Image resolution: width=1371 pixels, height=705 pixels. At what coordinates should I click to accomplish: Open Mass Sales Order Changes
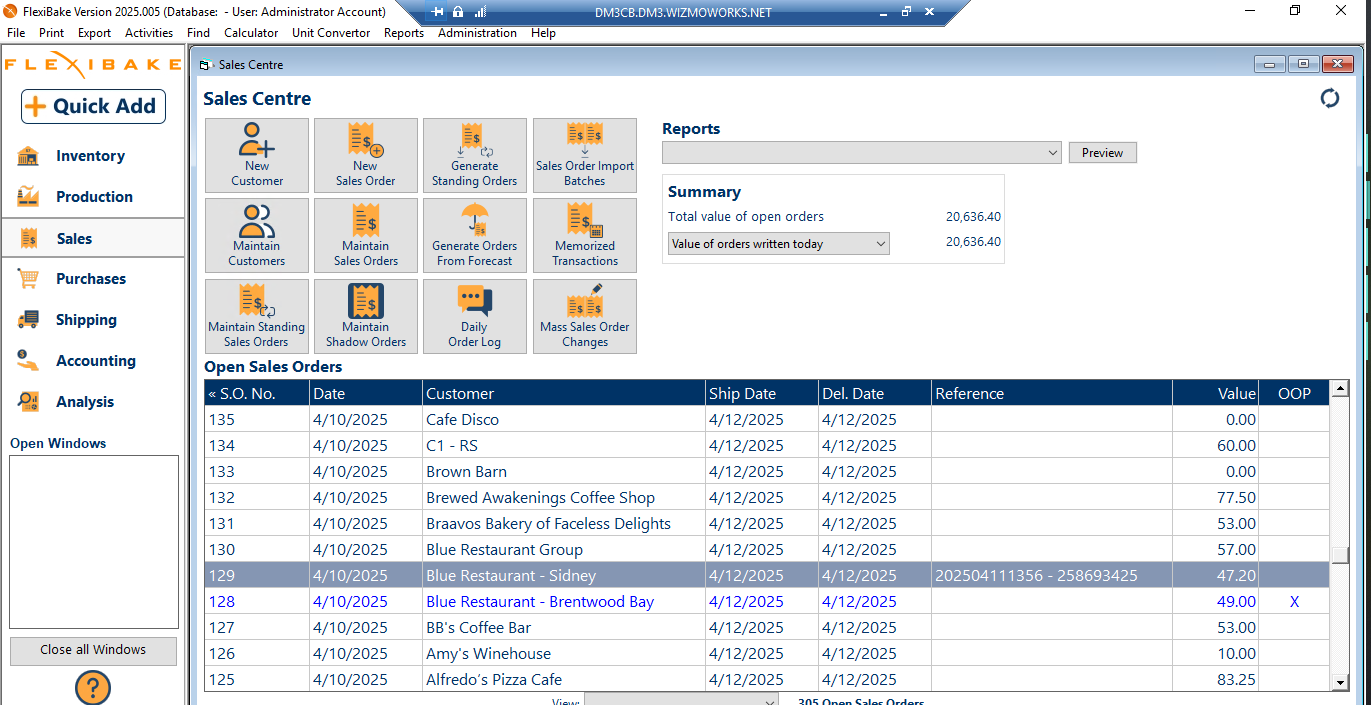(x=585, y=316)
